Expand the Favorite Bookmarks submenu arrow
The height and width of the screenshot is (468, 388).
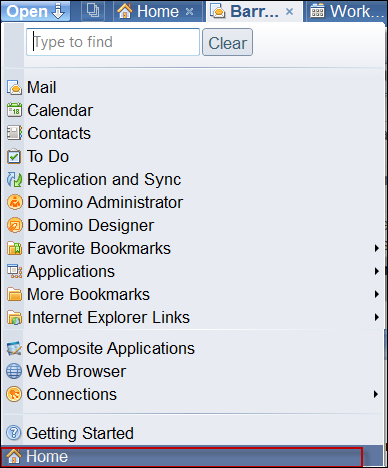click(377, 248)
